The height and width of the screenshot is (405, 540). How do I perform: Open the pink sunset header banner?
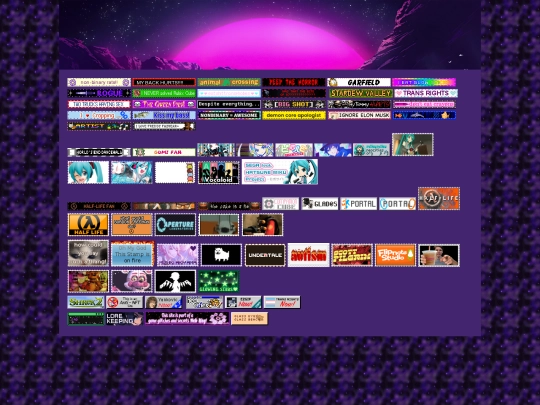(270, 35)
